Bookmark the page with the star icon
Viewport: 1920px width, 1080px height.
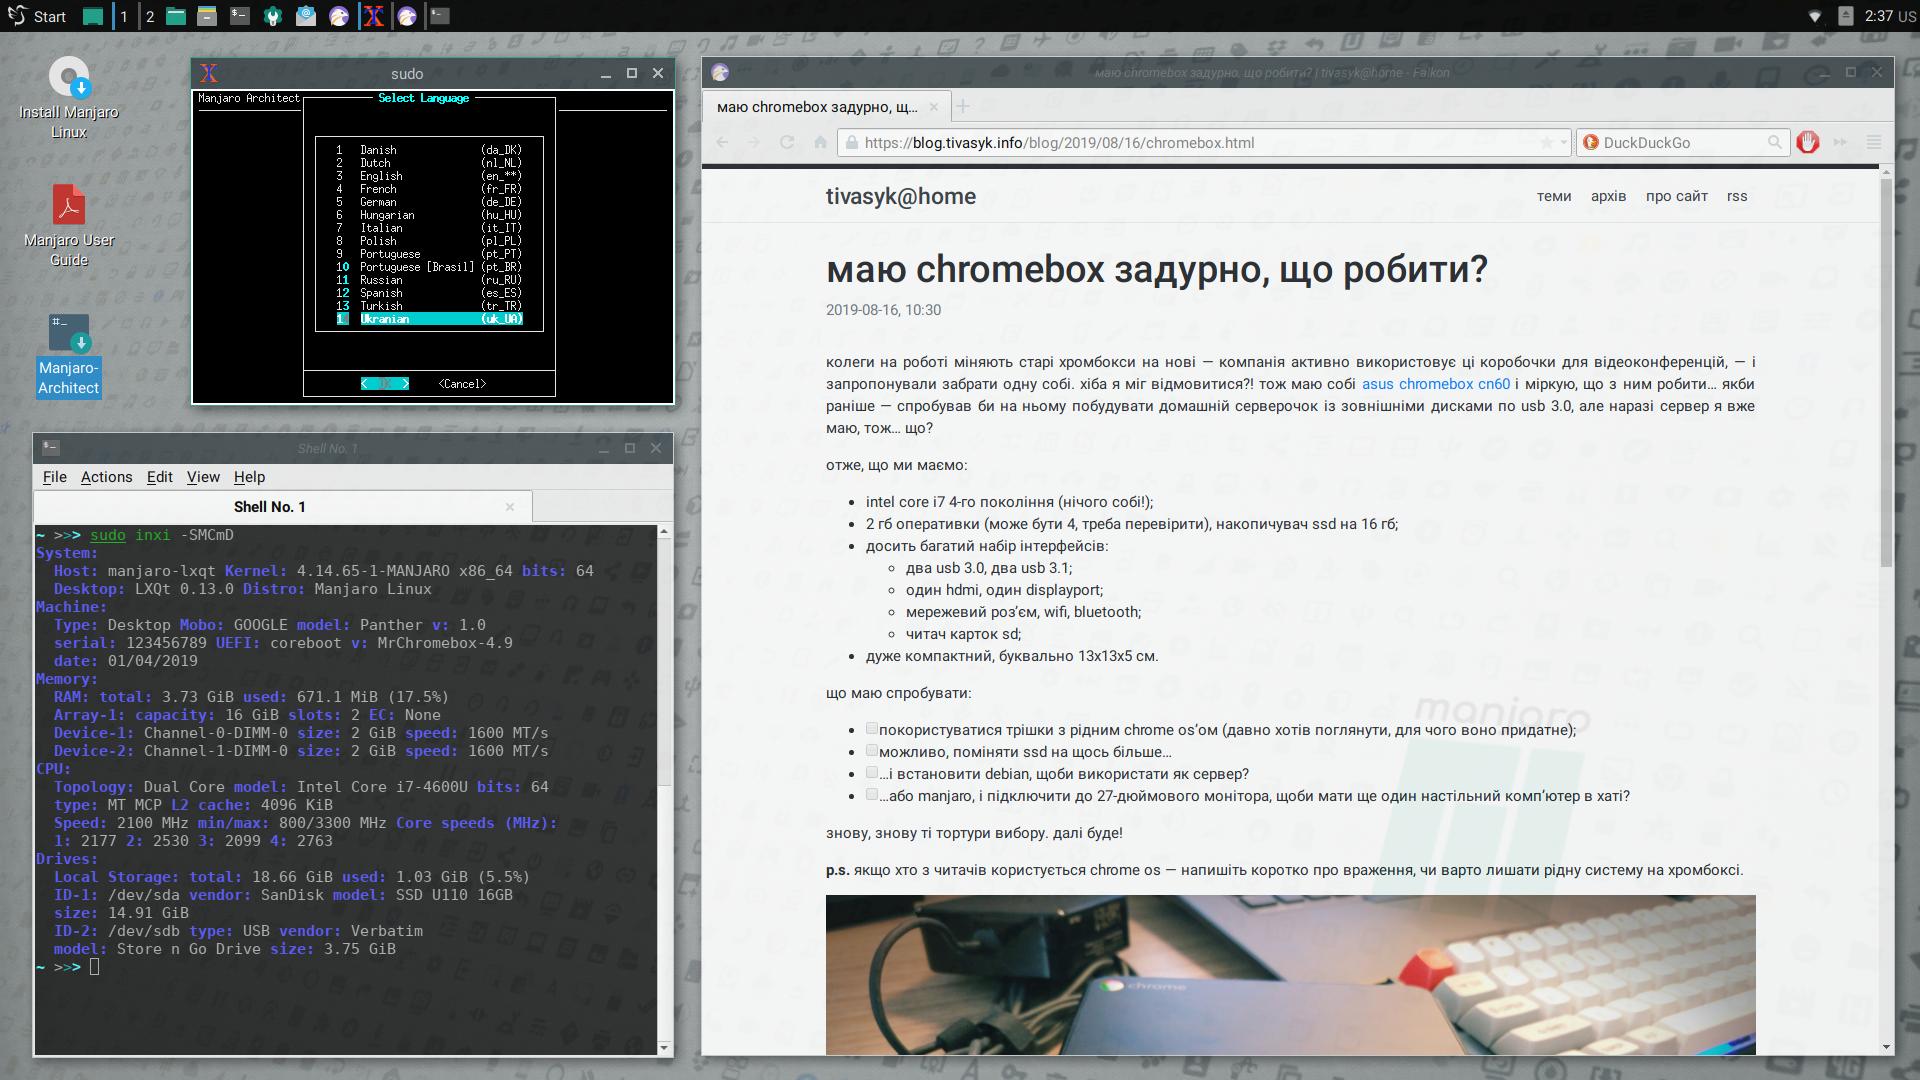point(1547,143)
